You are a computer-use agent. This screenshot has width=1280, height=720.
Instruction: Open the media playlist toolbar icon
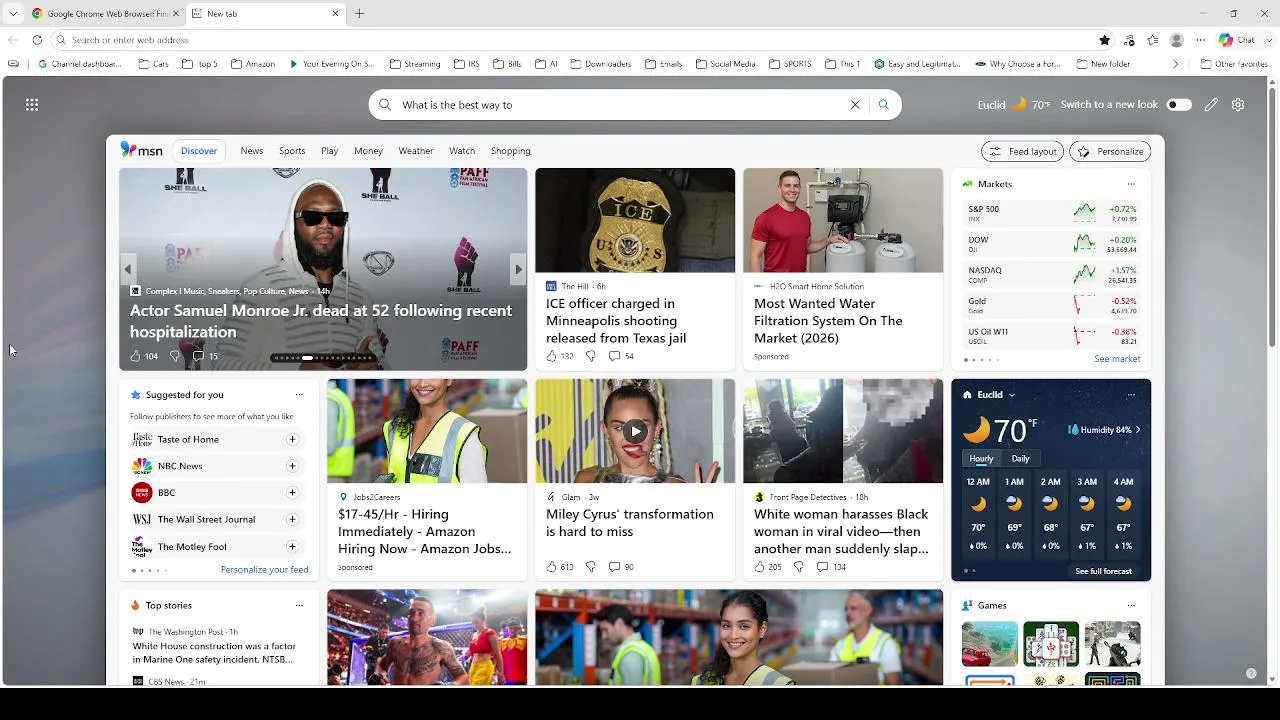[1129, 40]
